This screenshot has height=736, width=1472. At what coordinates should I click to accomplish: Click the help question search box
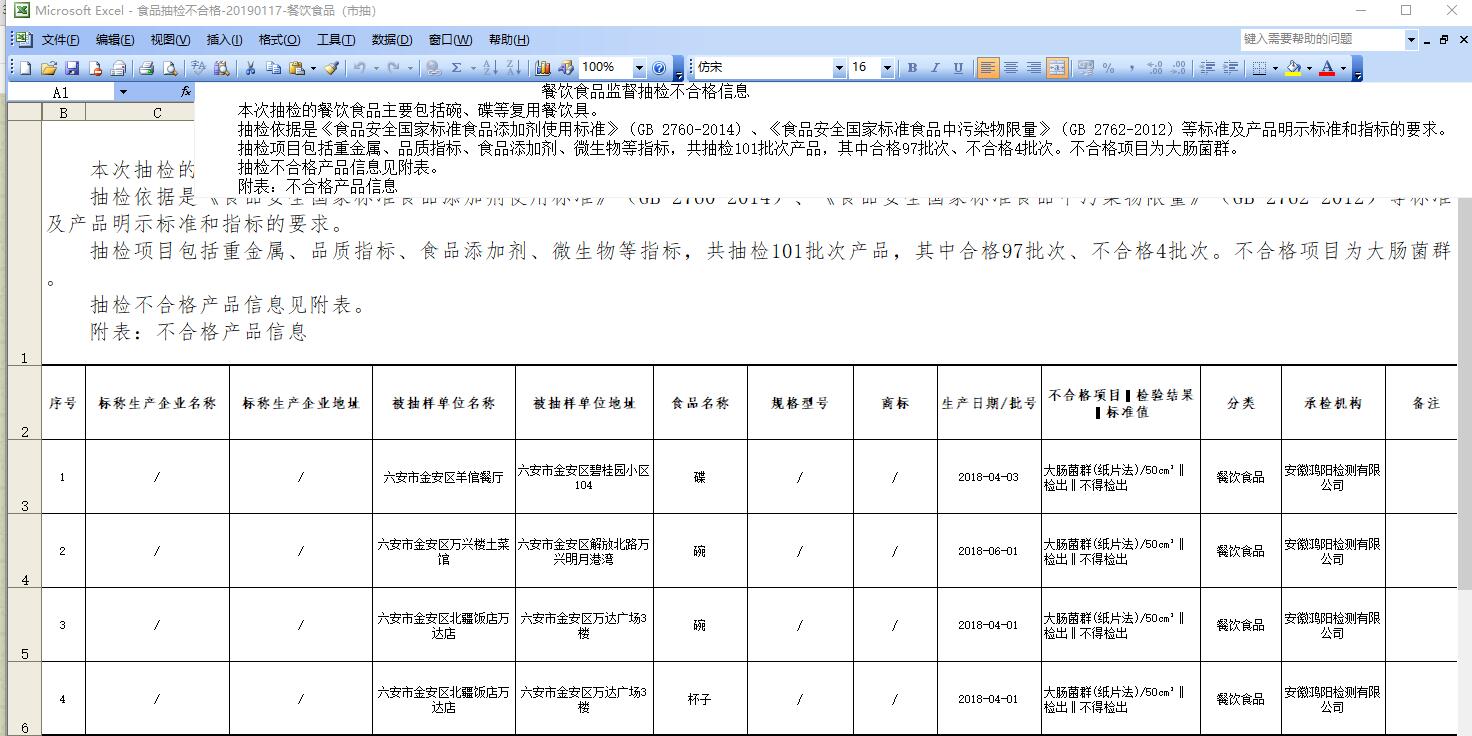pos(1322,39)
